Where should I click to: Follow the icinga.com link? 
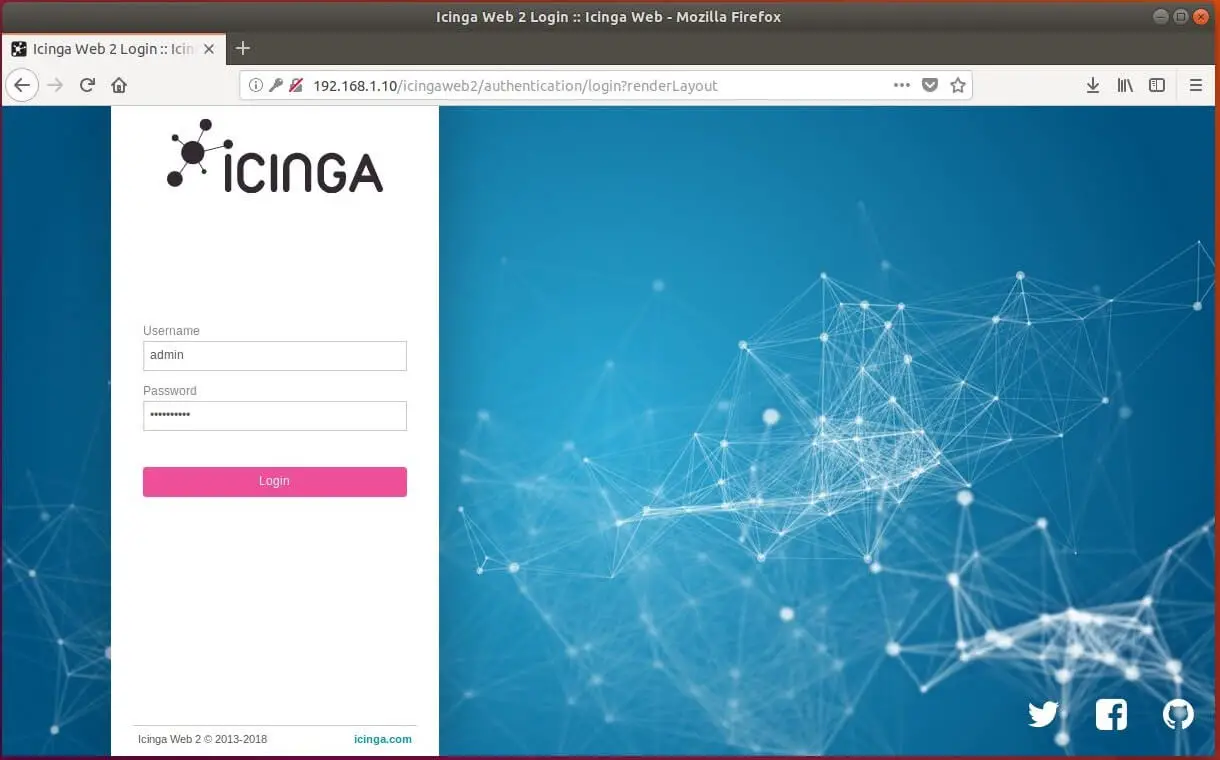coord(383,740)
